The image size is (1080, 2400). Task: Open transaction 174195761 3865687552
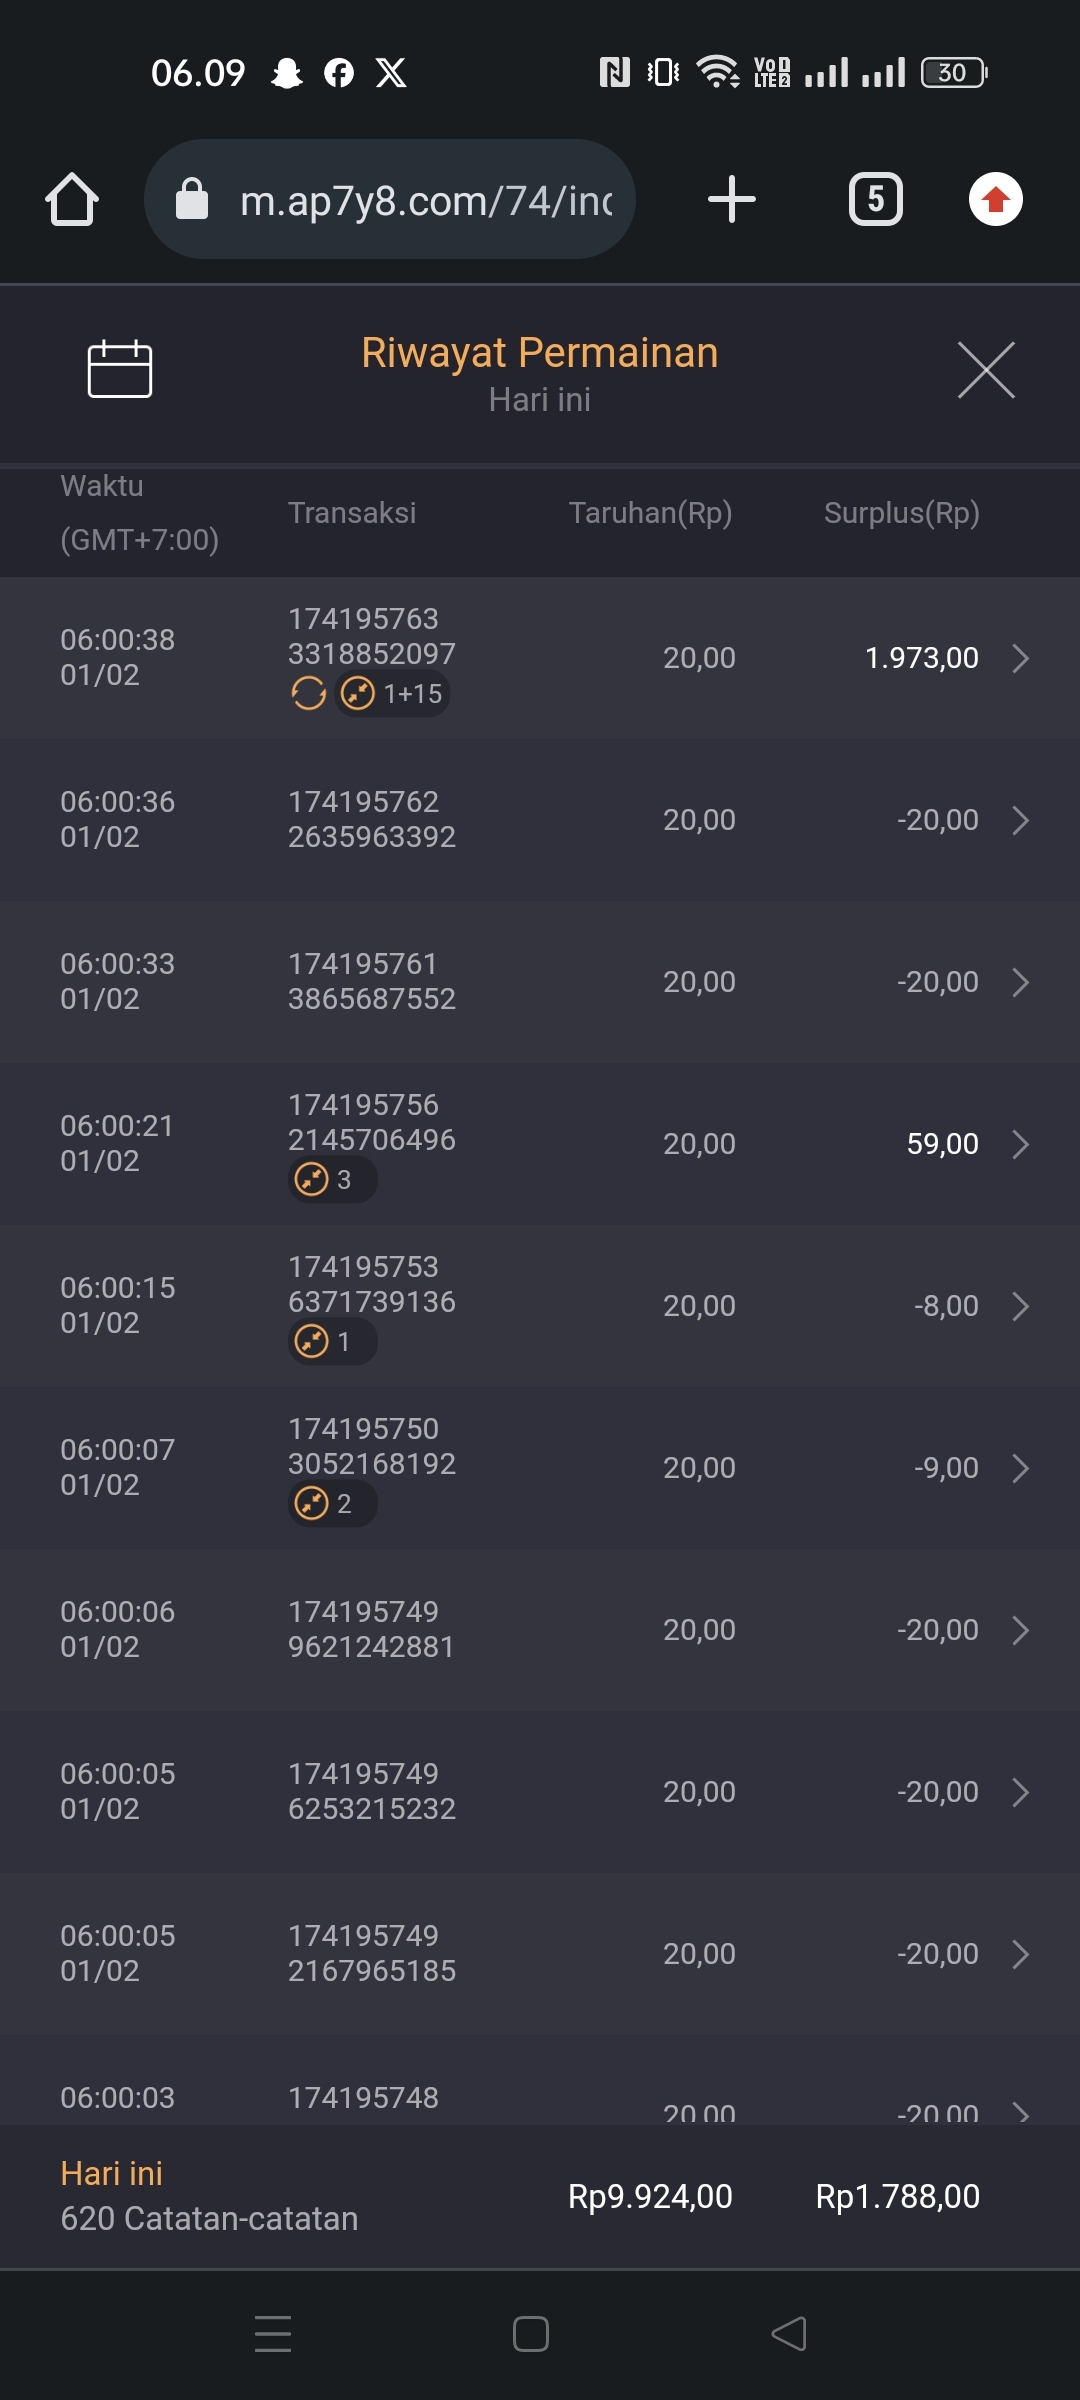371,981
